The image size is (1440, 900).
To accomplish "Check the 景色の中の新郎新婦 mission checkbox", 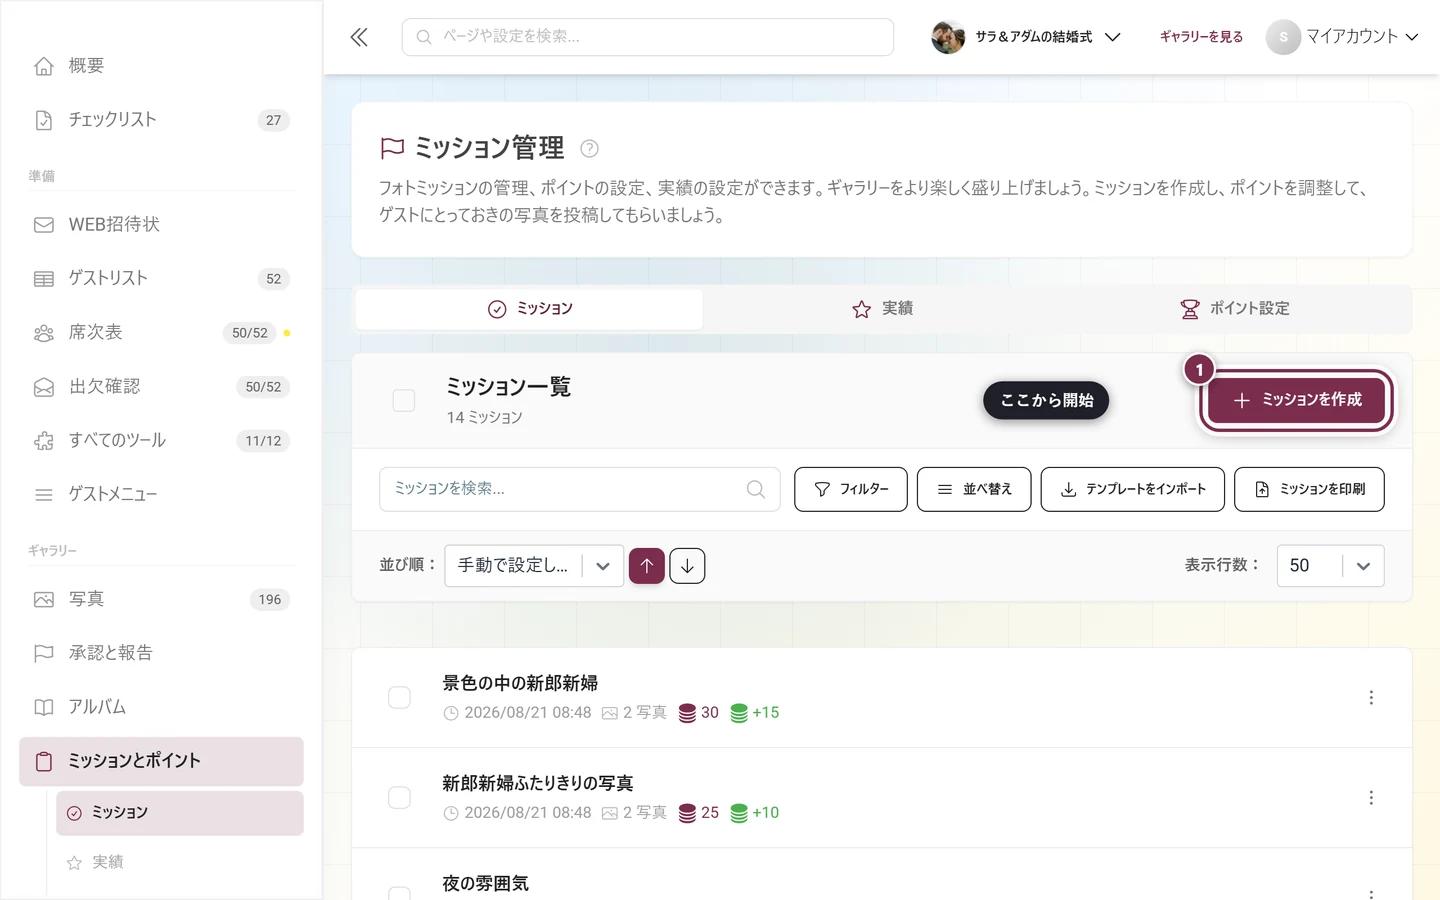I will 399,697.
